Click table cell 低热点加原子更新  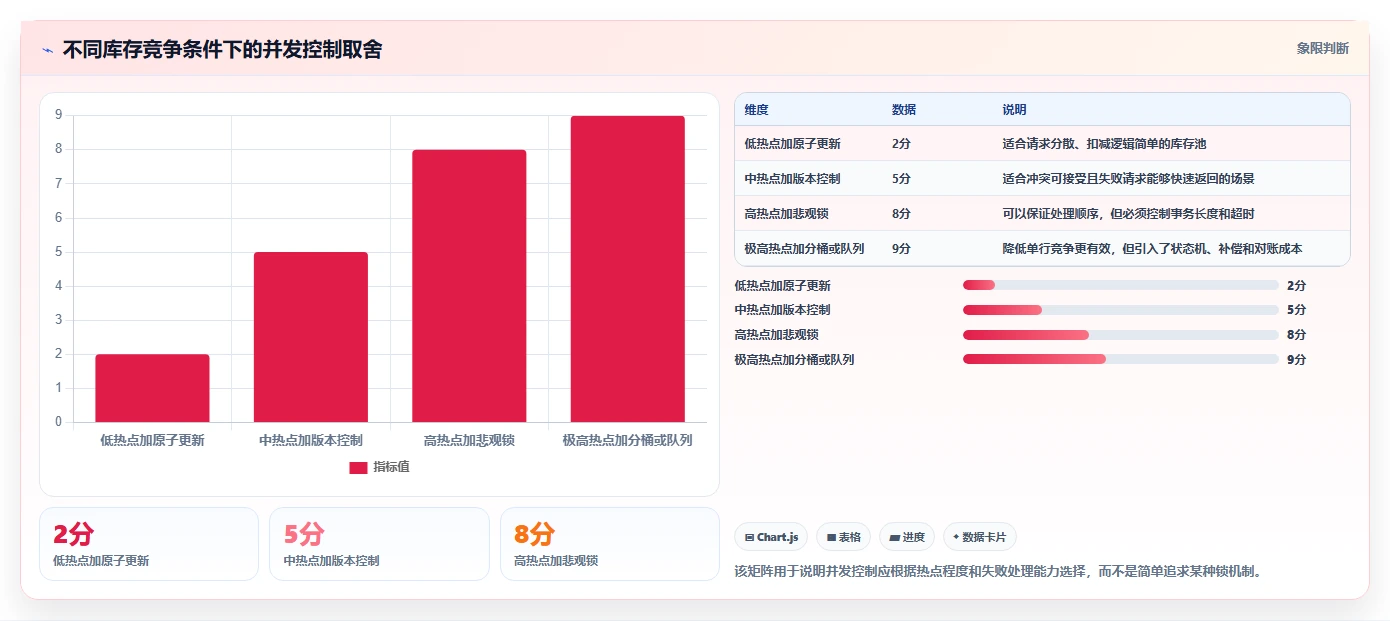[x=793, y=144]
